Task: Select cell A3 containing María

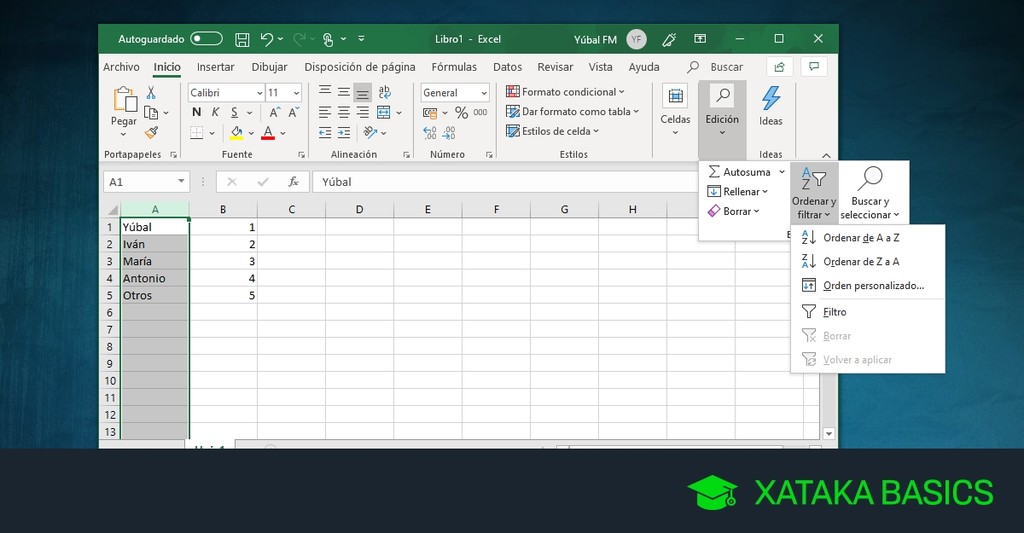Action: 154,261
